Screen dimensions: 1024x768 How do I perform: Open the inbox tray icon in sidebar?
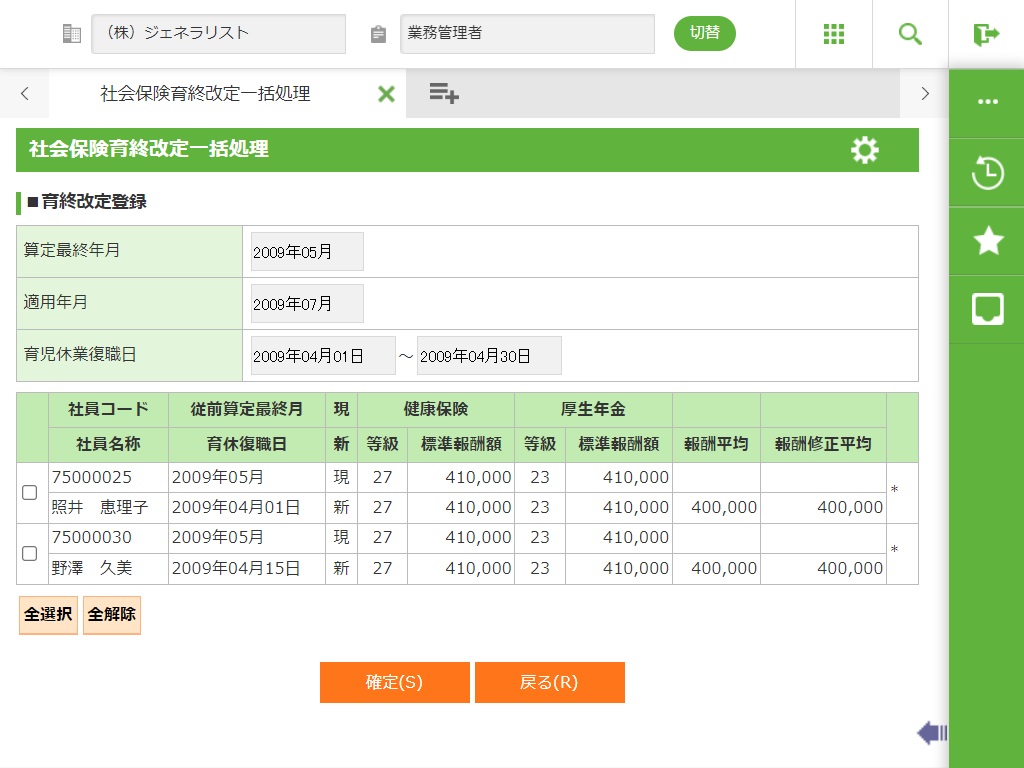pos(987,309)
